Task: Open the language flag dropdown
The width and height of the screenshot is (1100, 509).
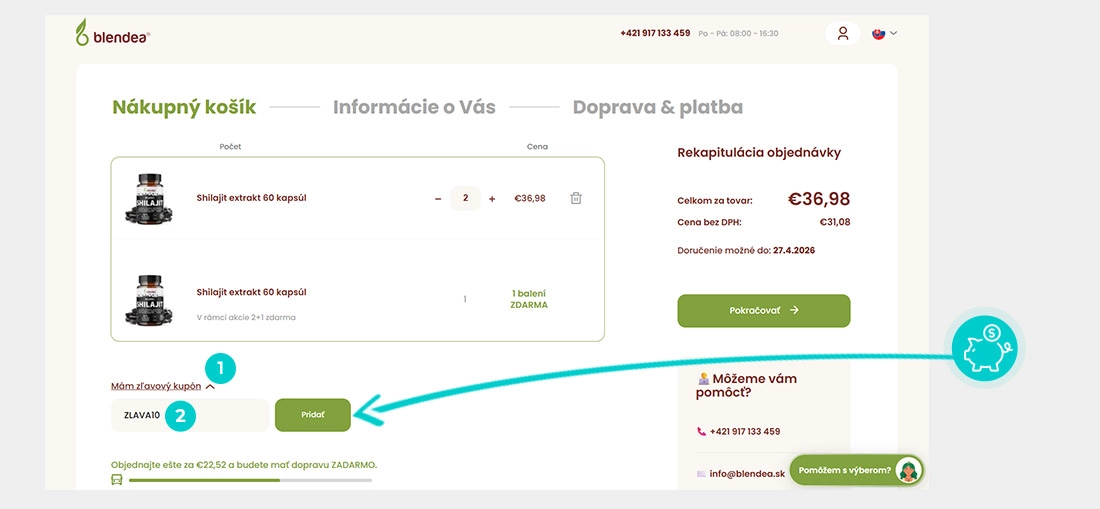Action: tap(885, 33)
